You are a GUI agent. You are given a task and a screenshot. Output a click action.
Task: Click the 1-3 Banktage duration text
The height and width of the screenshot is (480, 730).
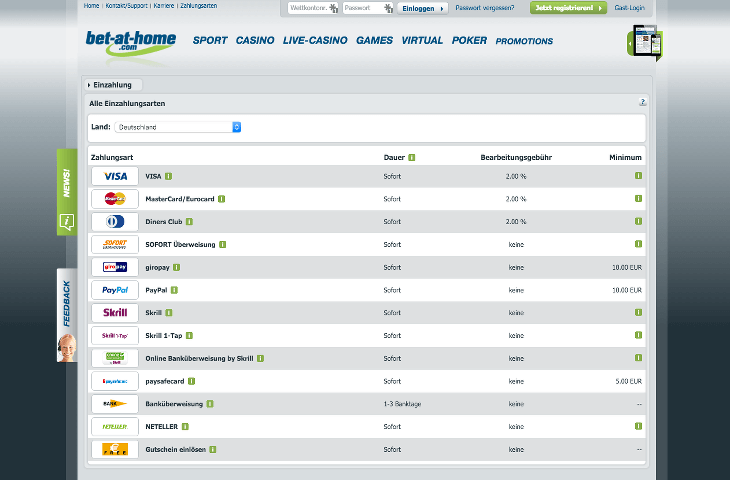coord(402,404)
